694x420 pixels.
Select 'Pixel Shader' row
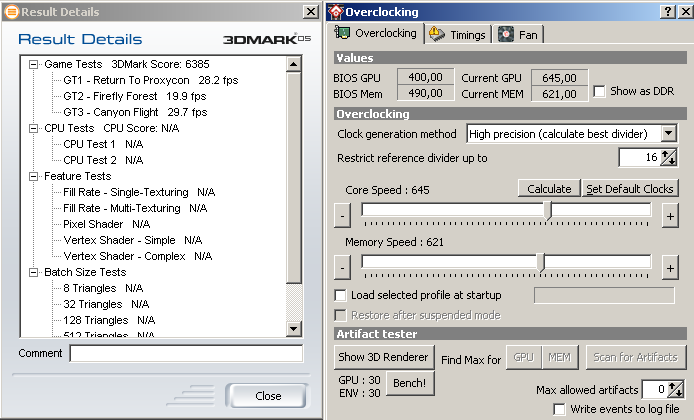(107, 224)
